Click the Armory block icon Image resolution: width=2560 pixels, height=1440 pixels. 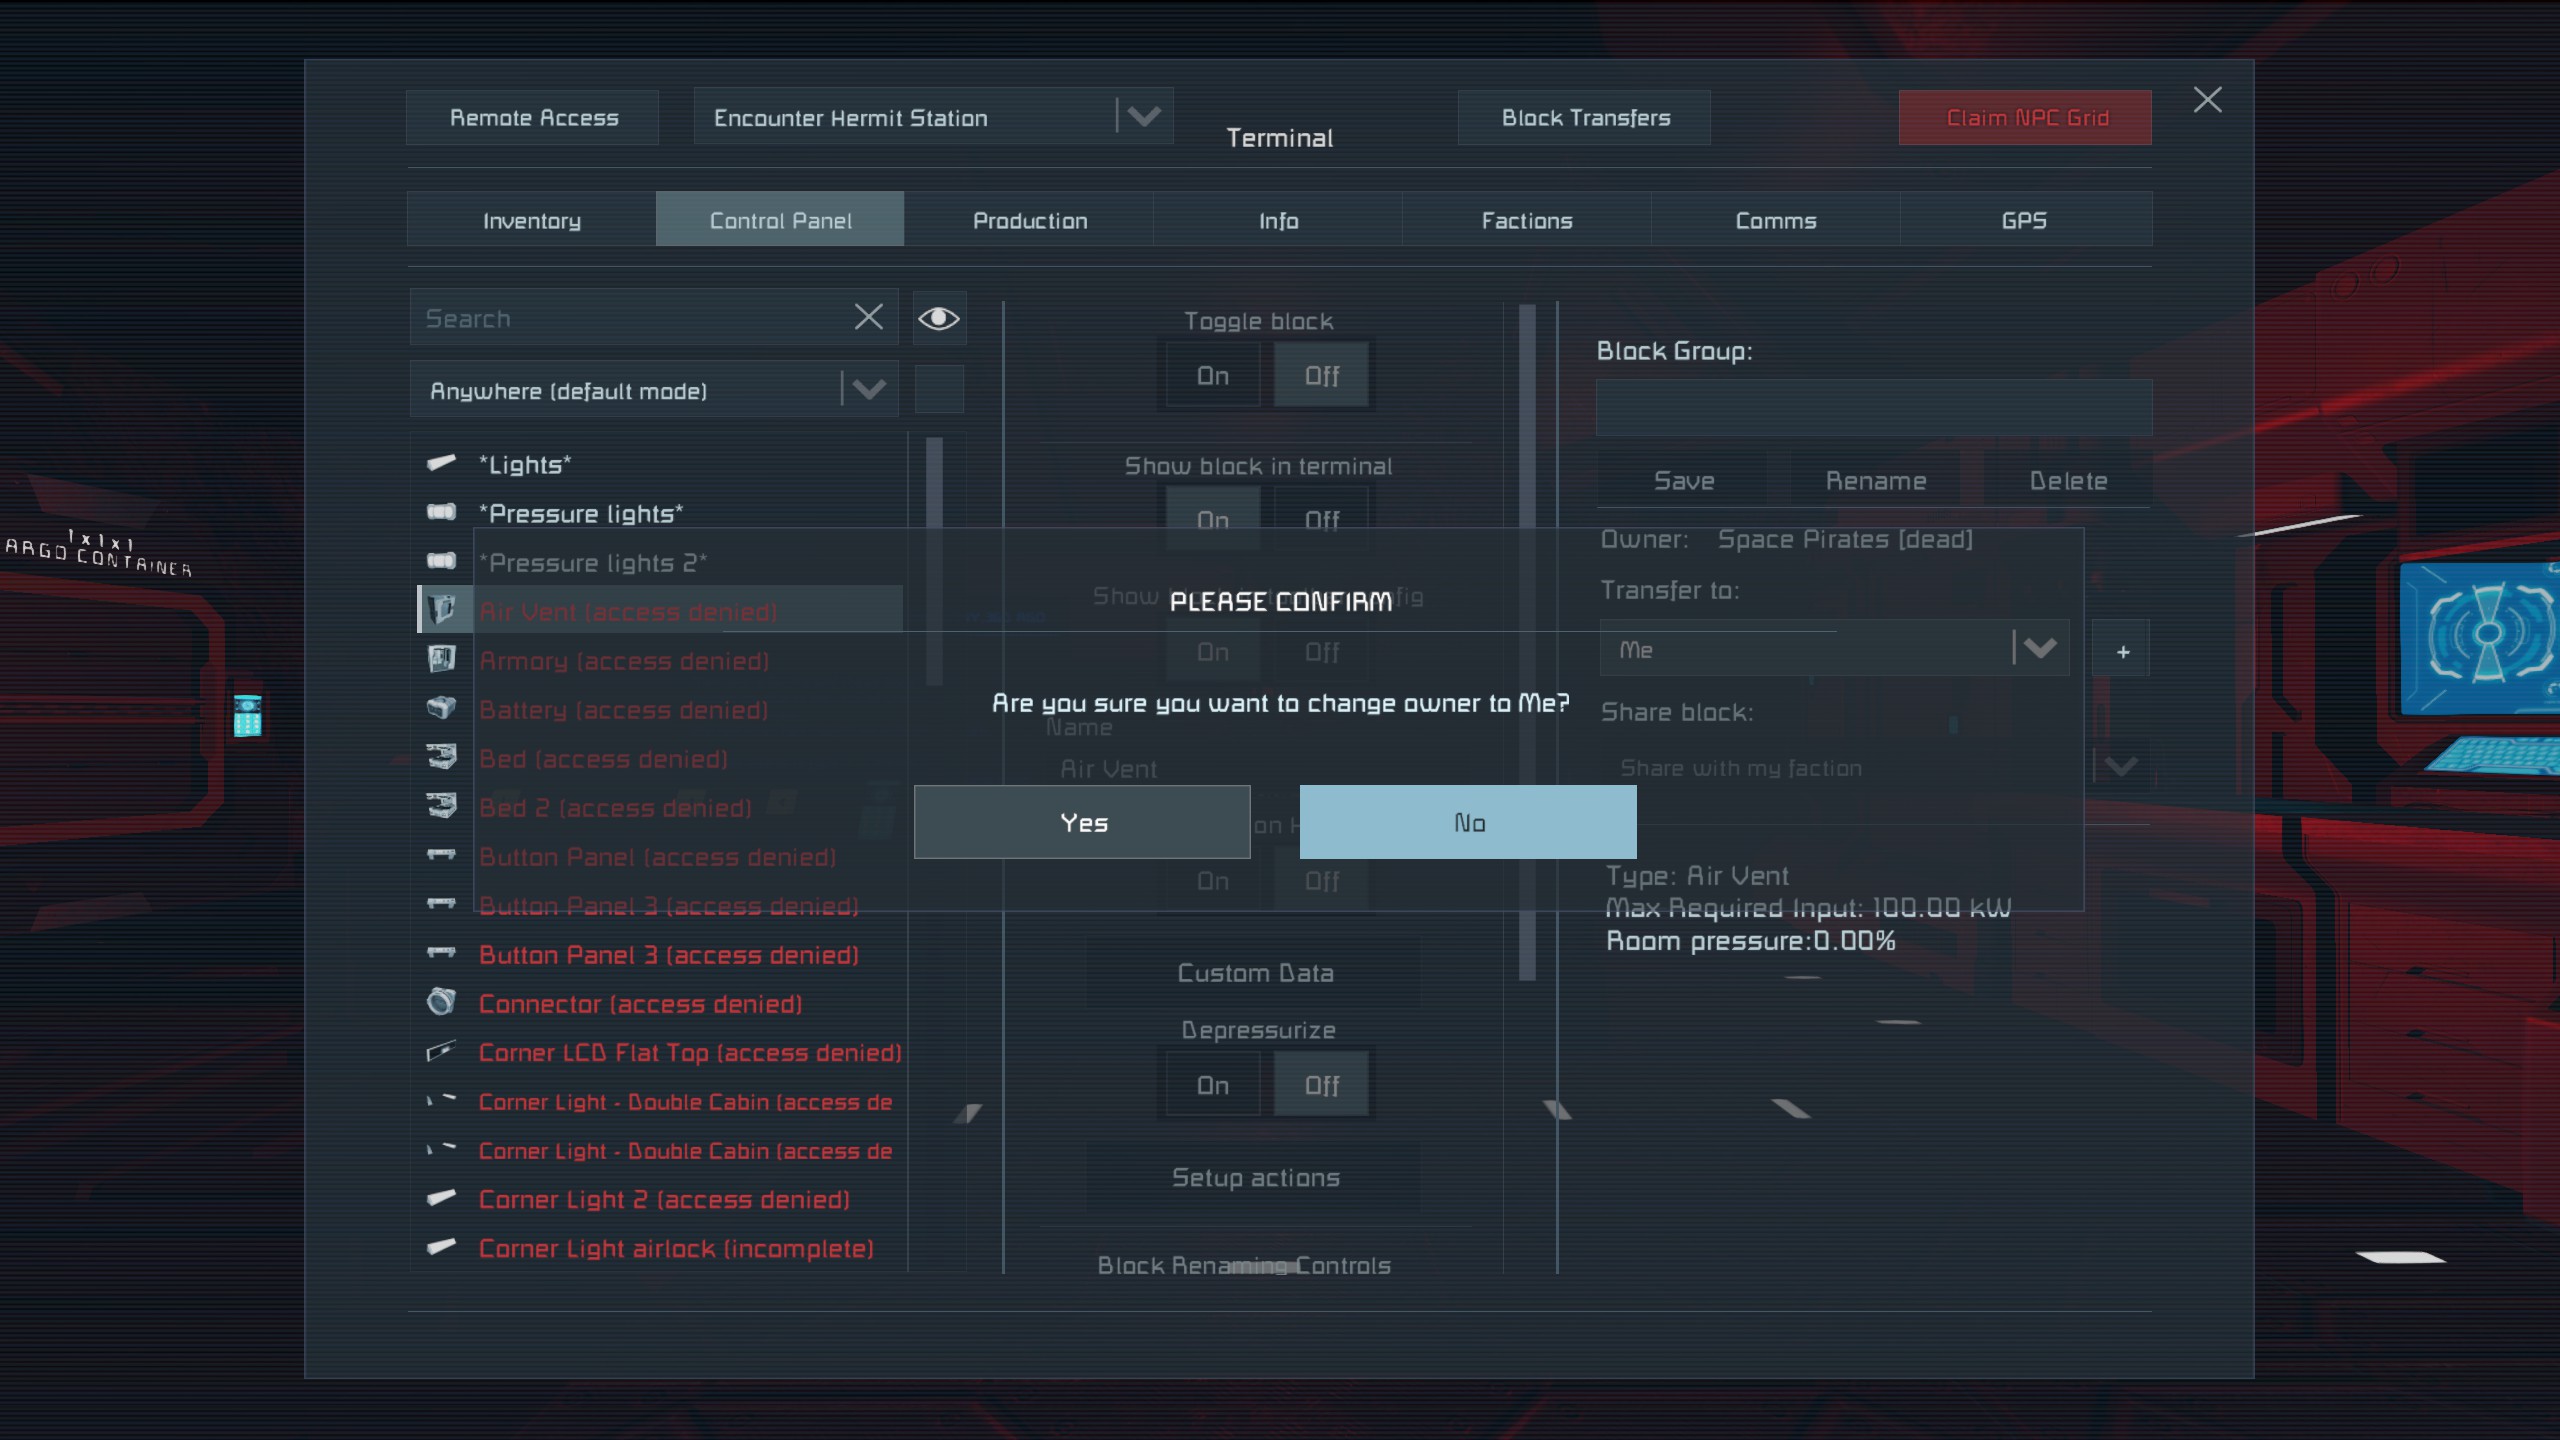click(x=441, y=660)
